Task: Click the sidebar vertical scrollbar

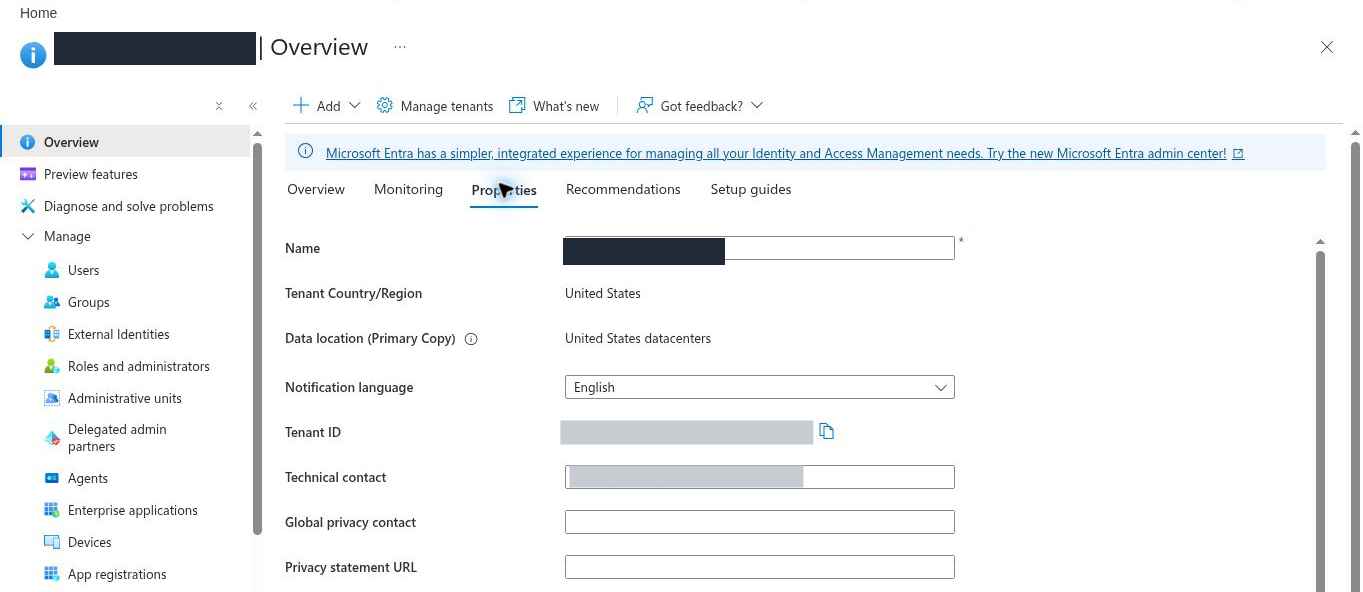Action: 257,338
